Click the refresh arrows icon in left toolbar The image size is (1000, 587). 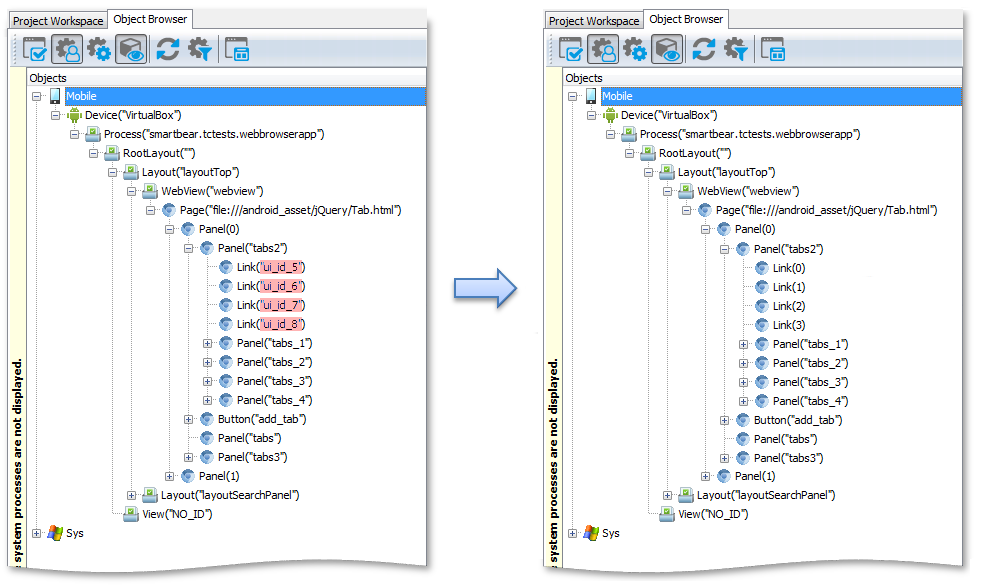(168, 48)
